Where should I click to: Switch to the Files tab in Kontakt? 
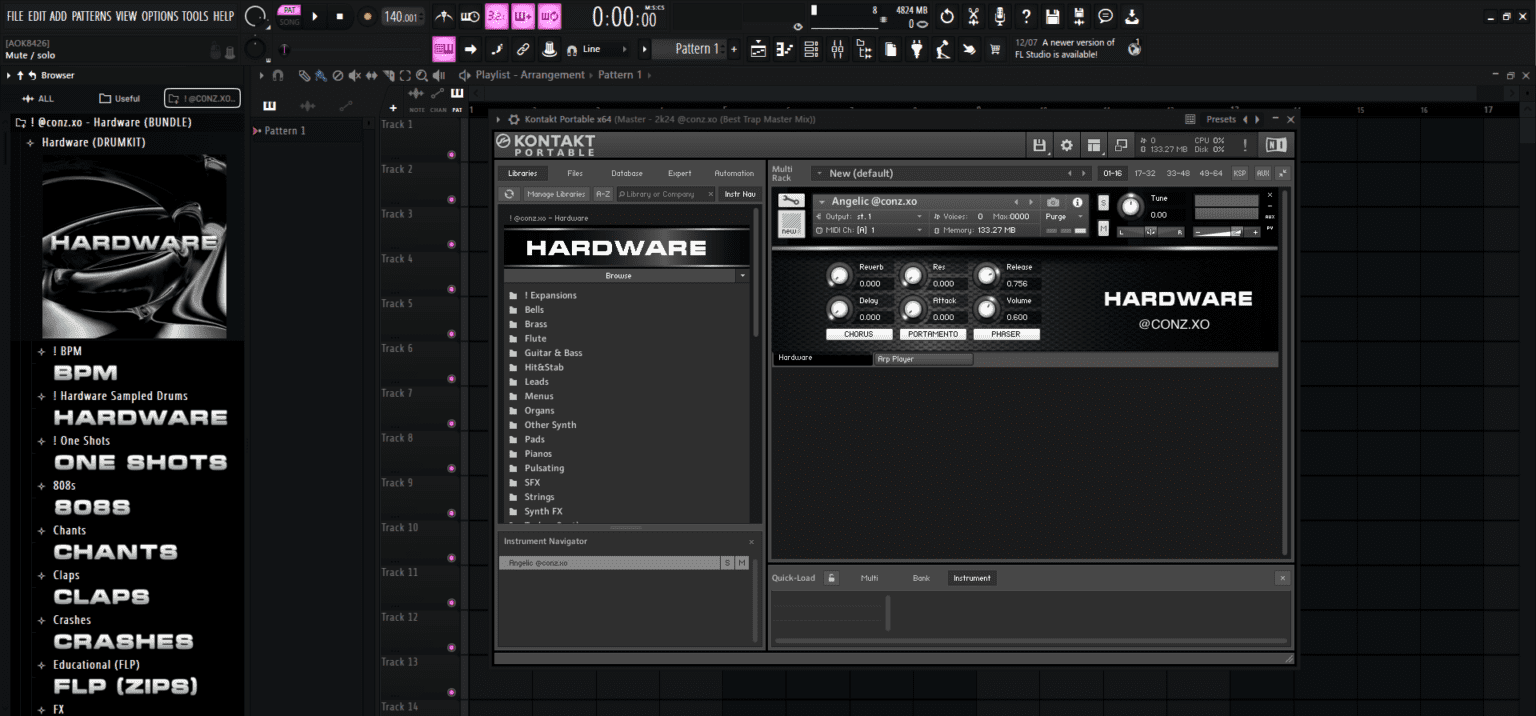[x=575, y=172]
